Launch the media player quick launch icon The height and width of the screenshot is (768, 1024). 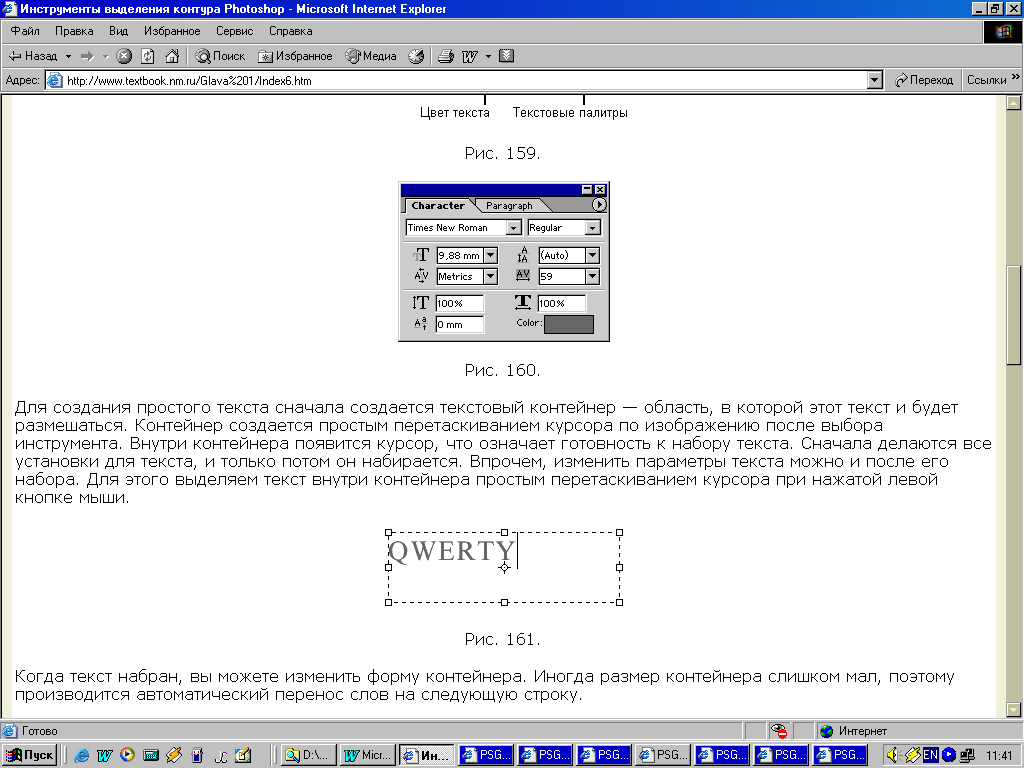pyautogui.click(x=127, y=755)
